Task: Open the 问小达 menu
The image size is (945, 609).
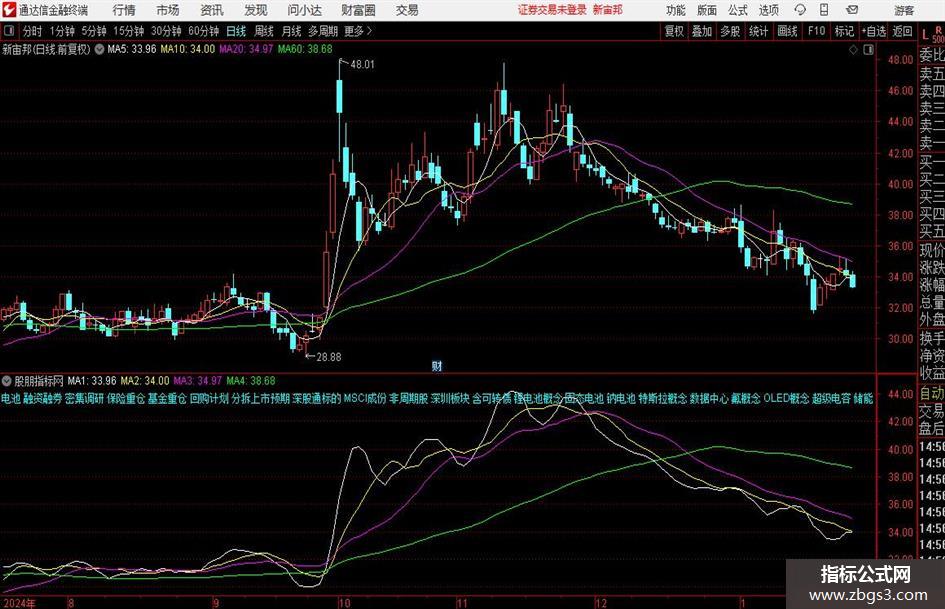Action: [304, 10]
